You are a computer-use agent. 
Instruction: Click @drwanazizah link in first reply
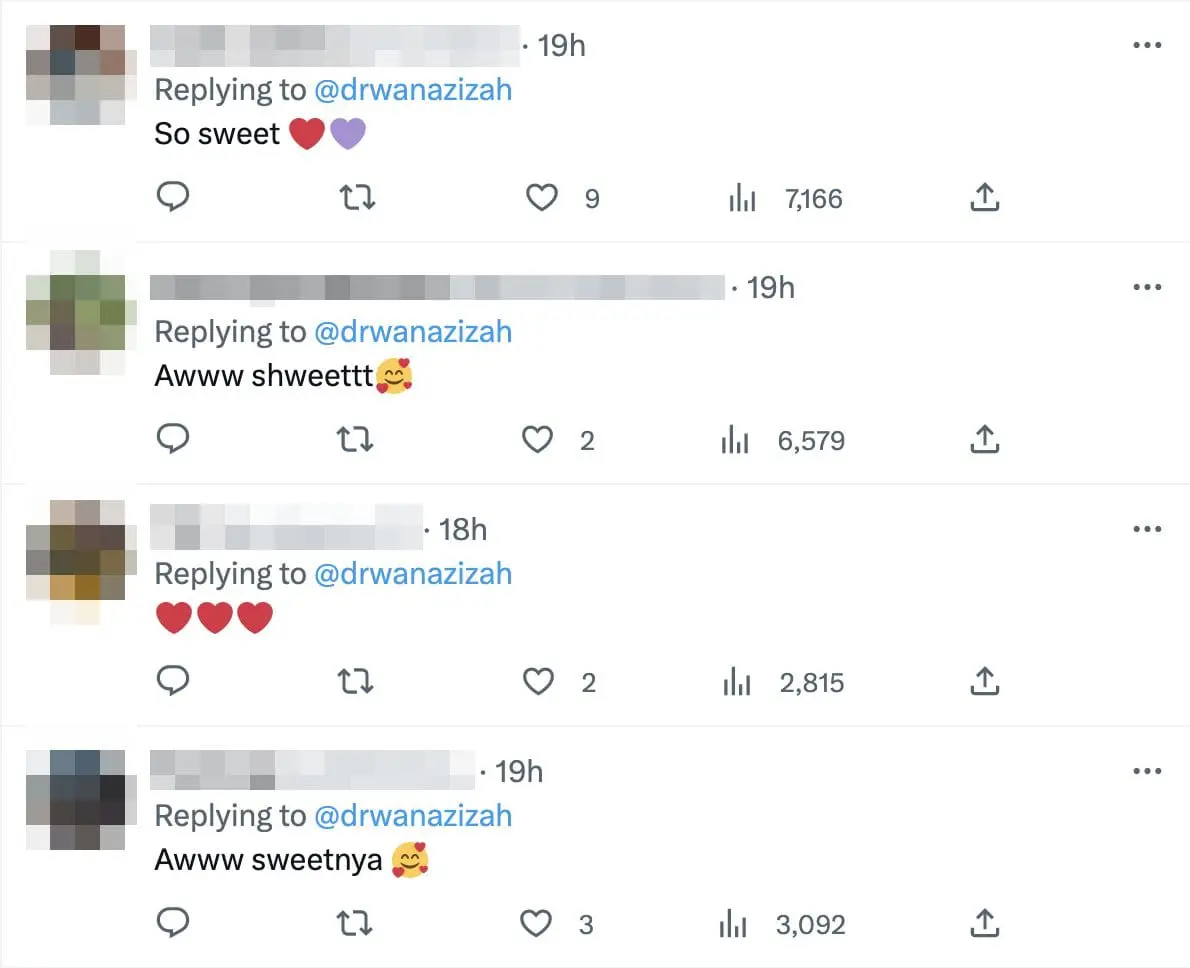click(413, 90)
